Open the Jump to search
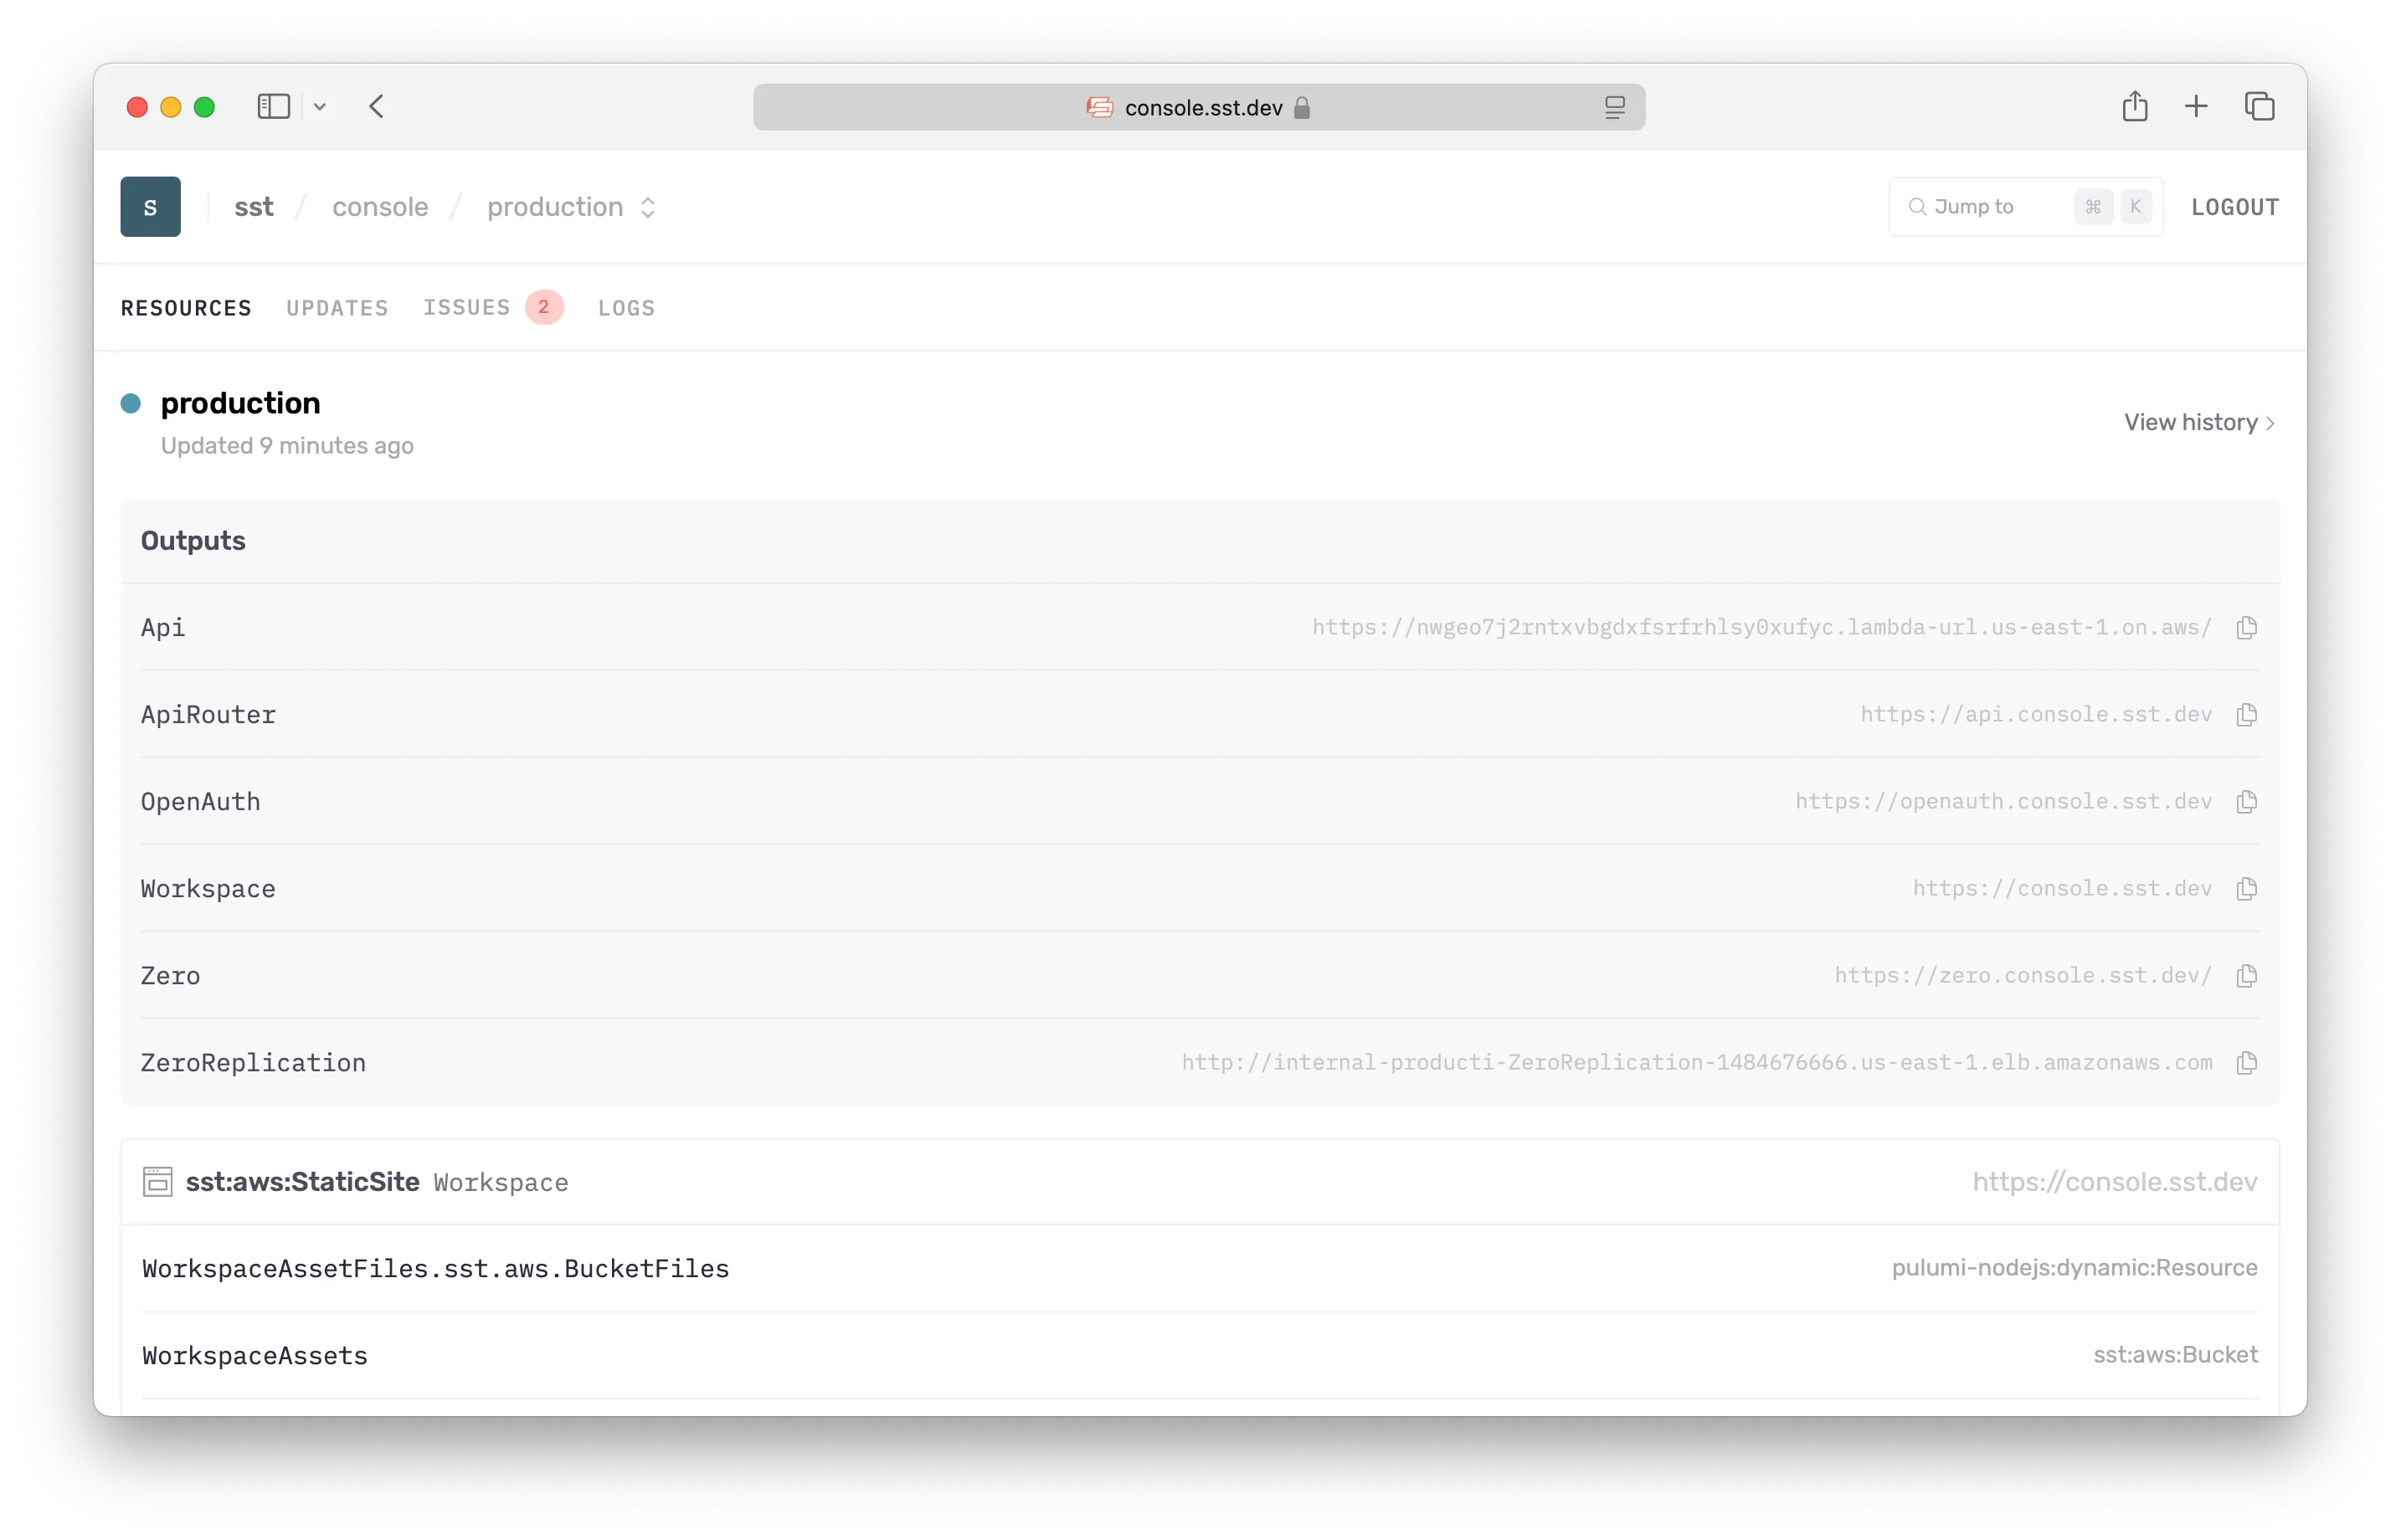The width and height of the screenshot is (2401, 1540). tap(2021, 207)
